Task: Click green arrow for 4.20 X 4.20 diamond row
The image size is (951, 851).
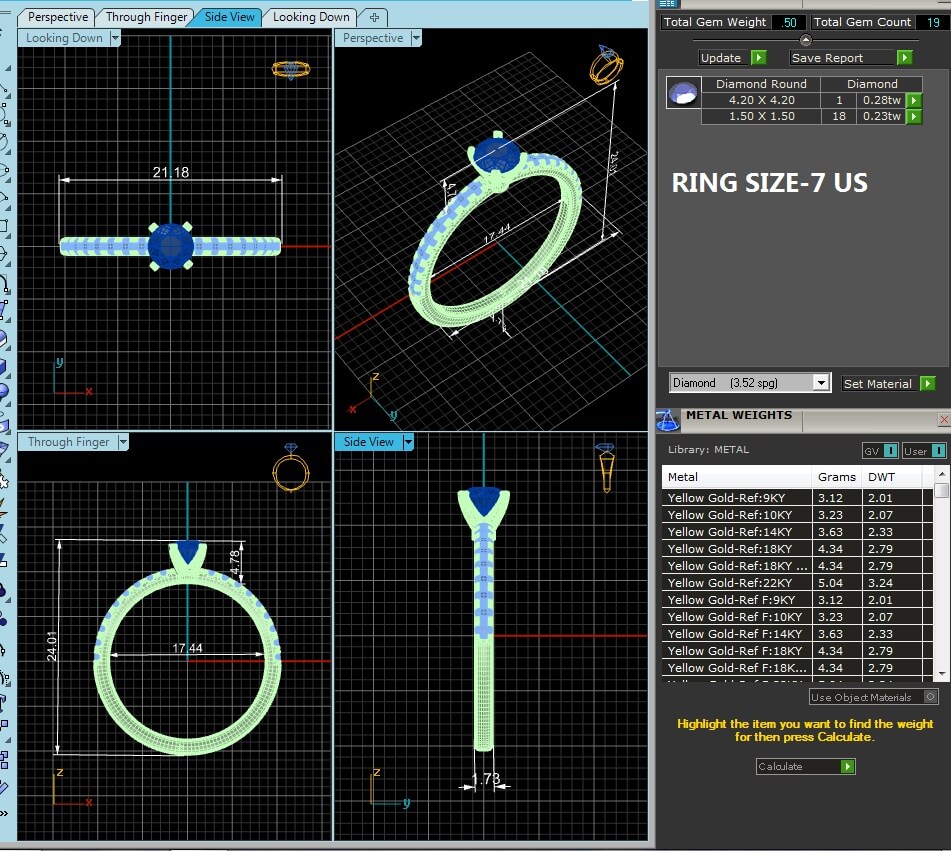Action: point(914,101)
